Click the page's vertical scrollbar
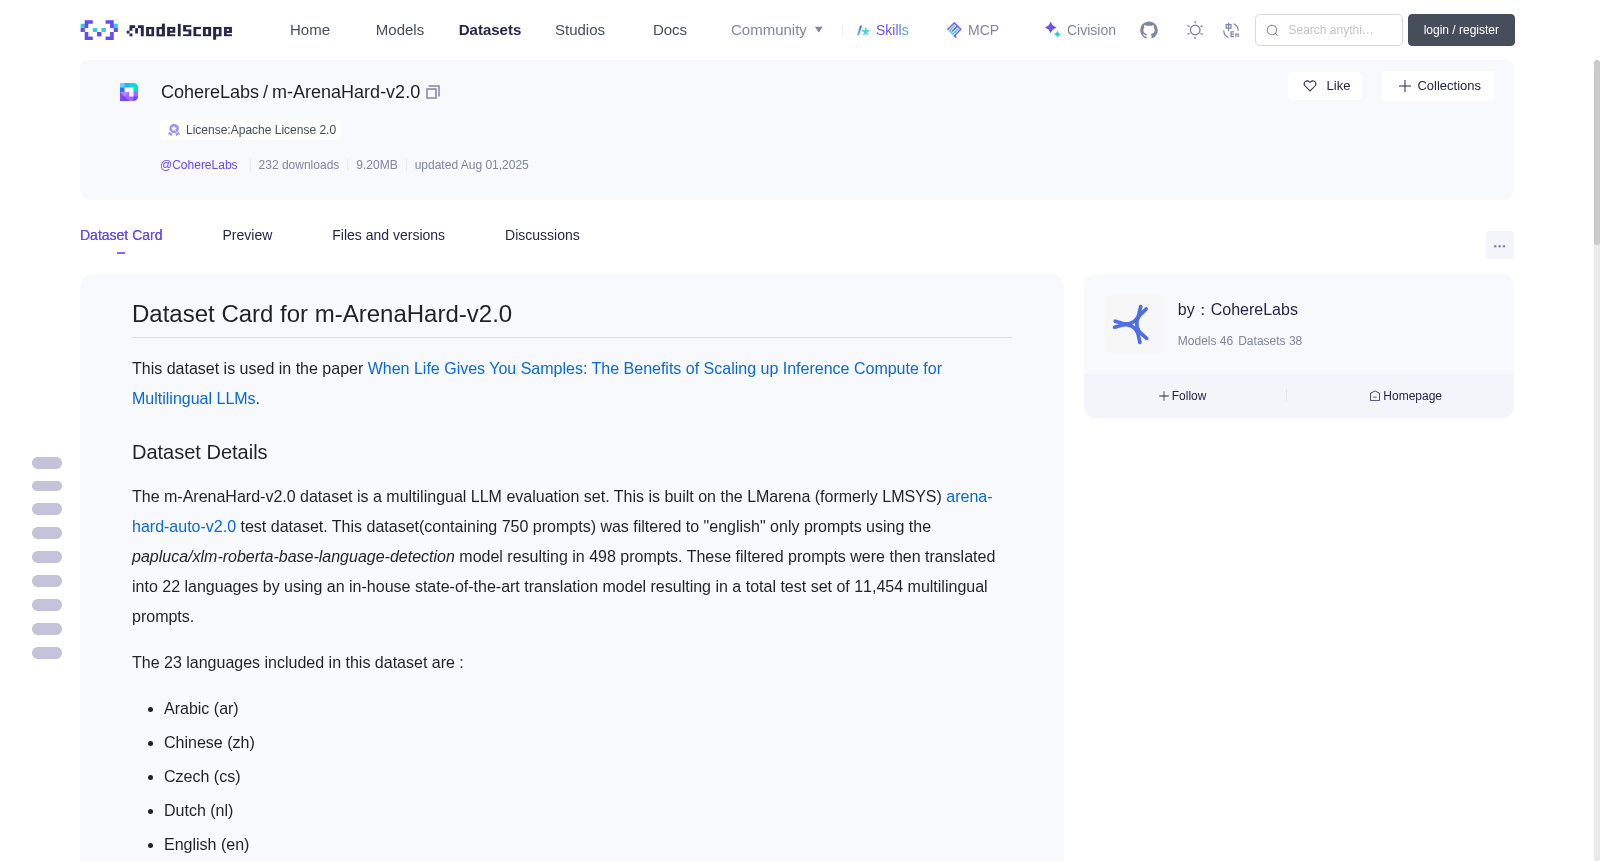The image size is (1600, 861). click(1596, 150)
